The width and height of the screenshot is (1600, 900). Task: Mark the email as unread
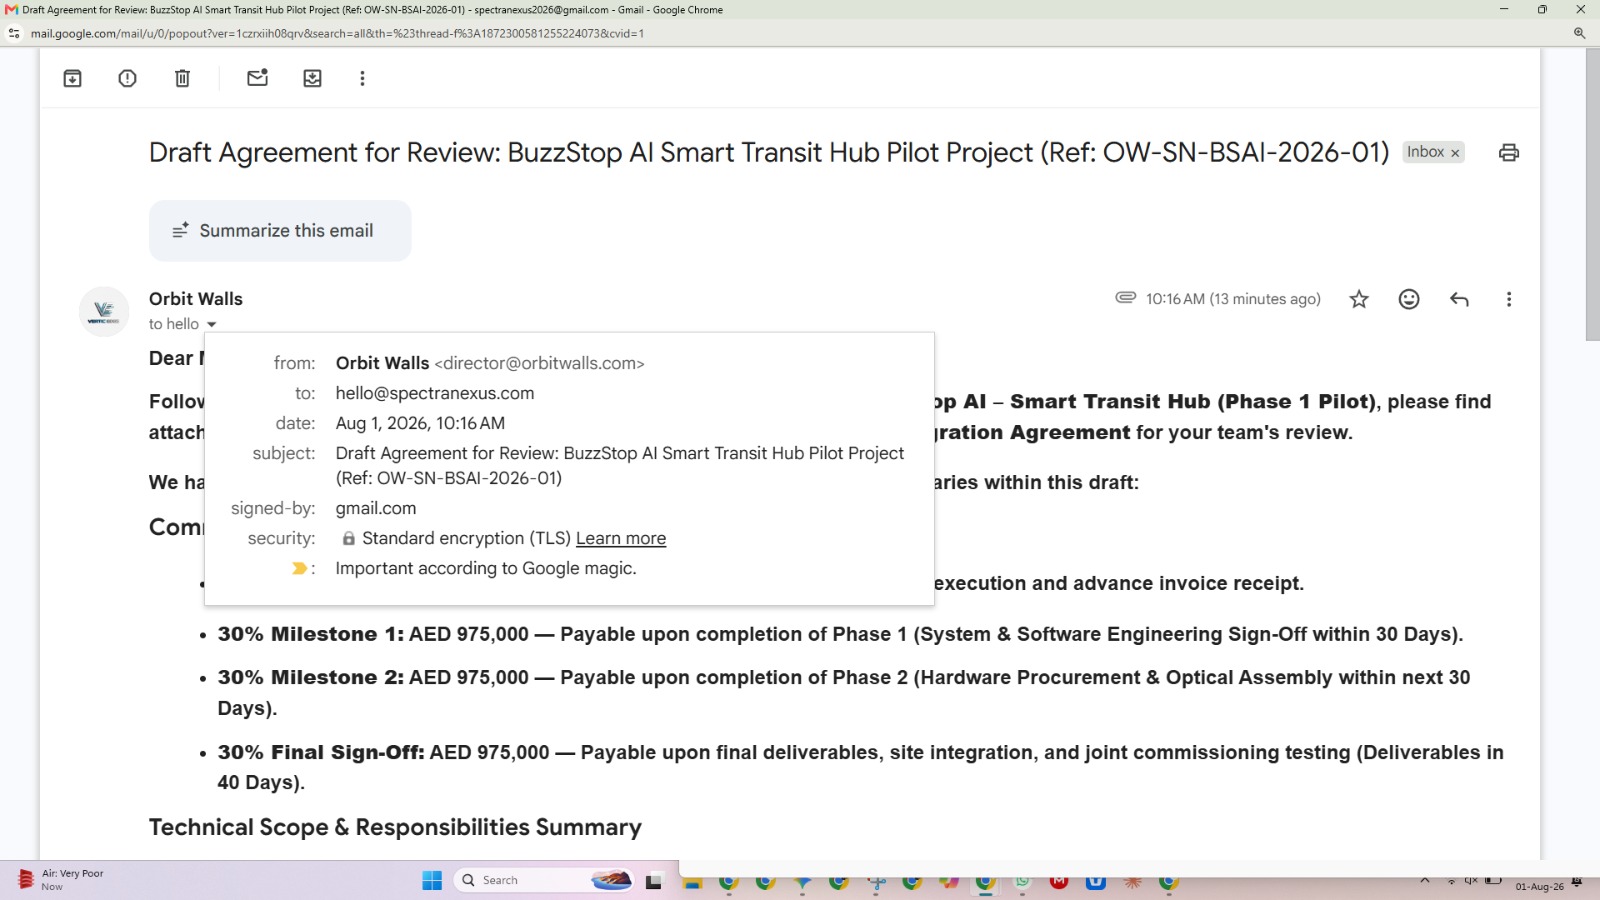click(x=258, y=78)
